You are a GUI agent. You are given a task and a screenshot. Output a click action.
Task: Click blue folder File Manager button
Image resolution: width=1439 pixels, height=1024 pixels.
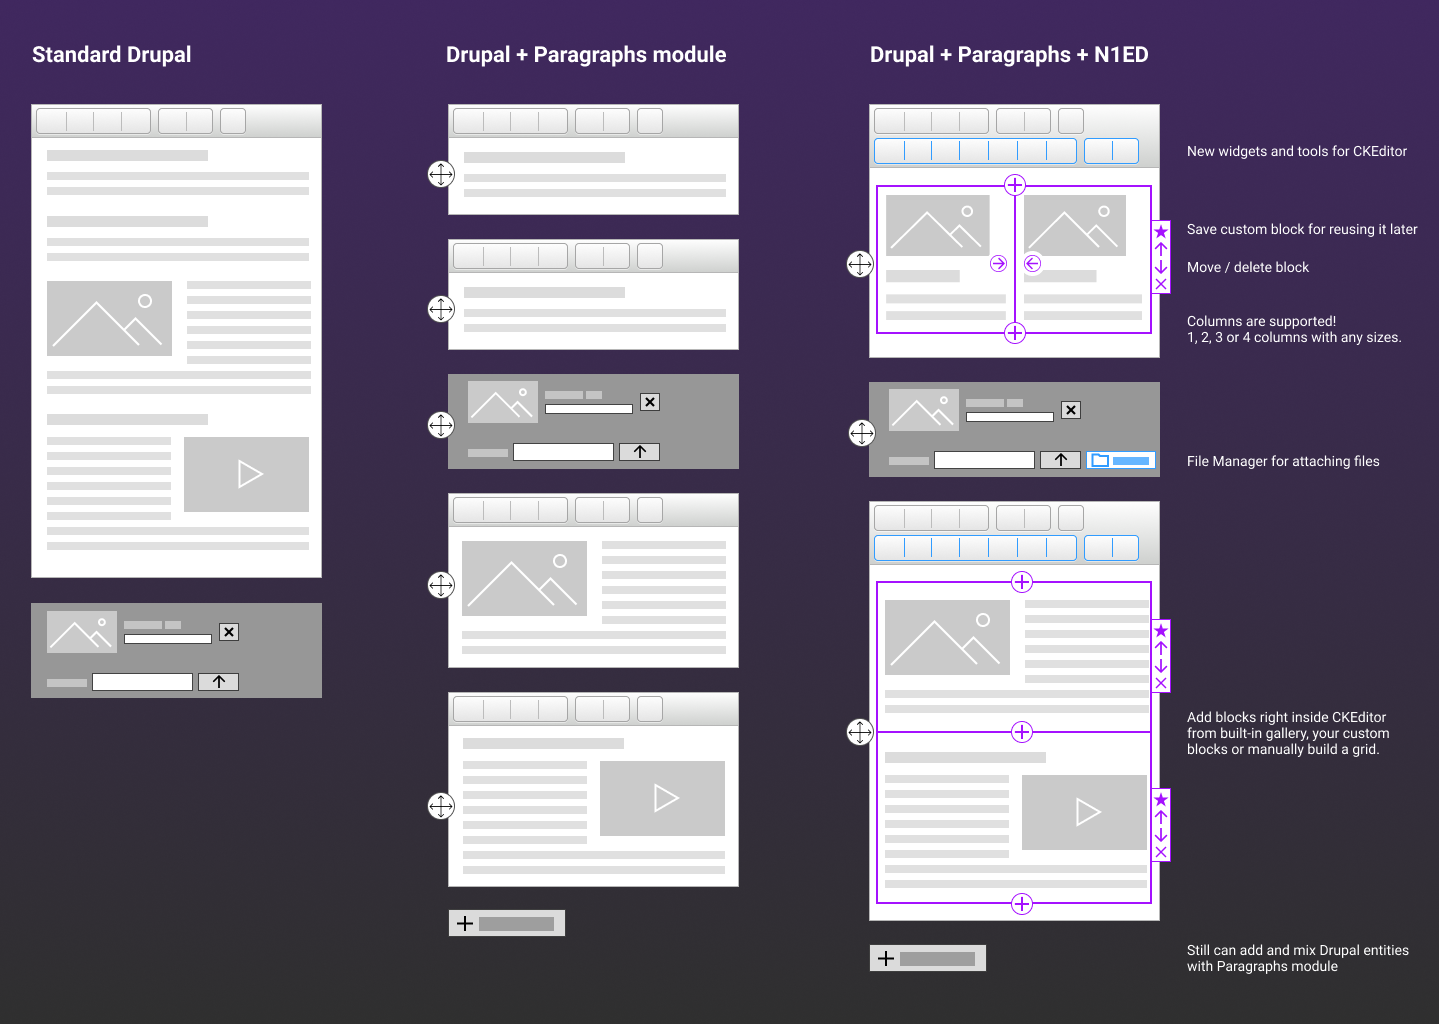point(1121,461)
